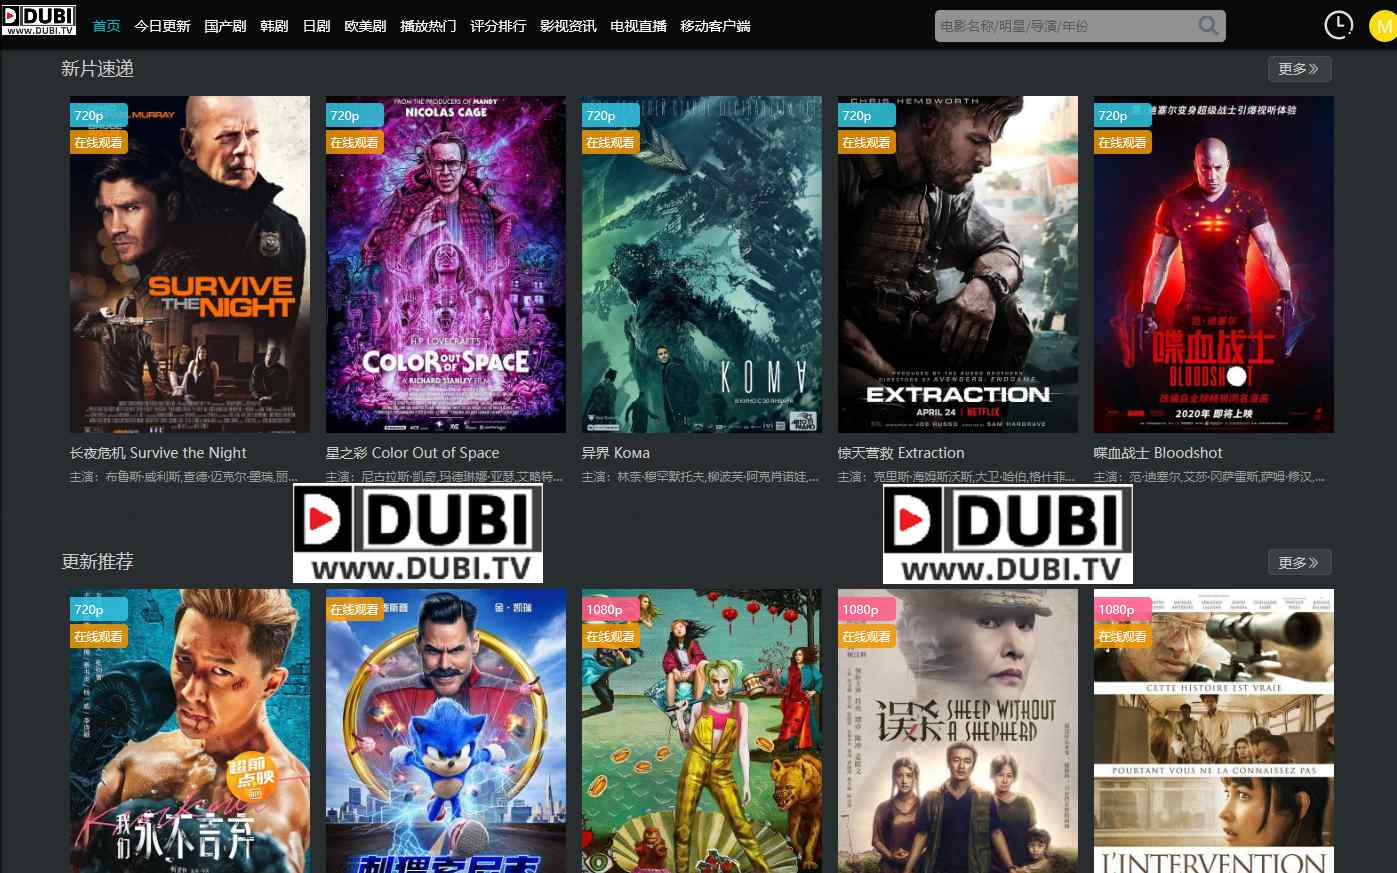
Task: Click 在线观看 badge on Extraction poster
Action: point(866,143)
